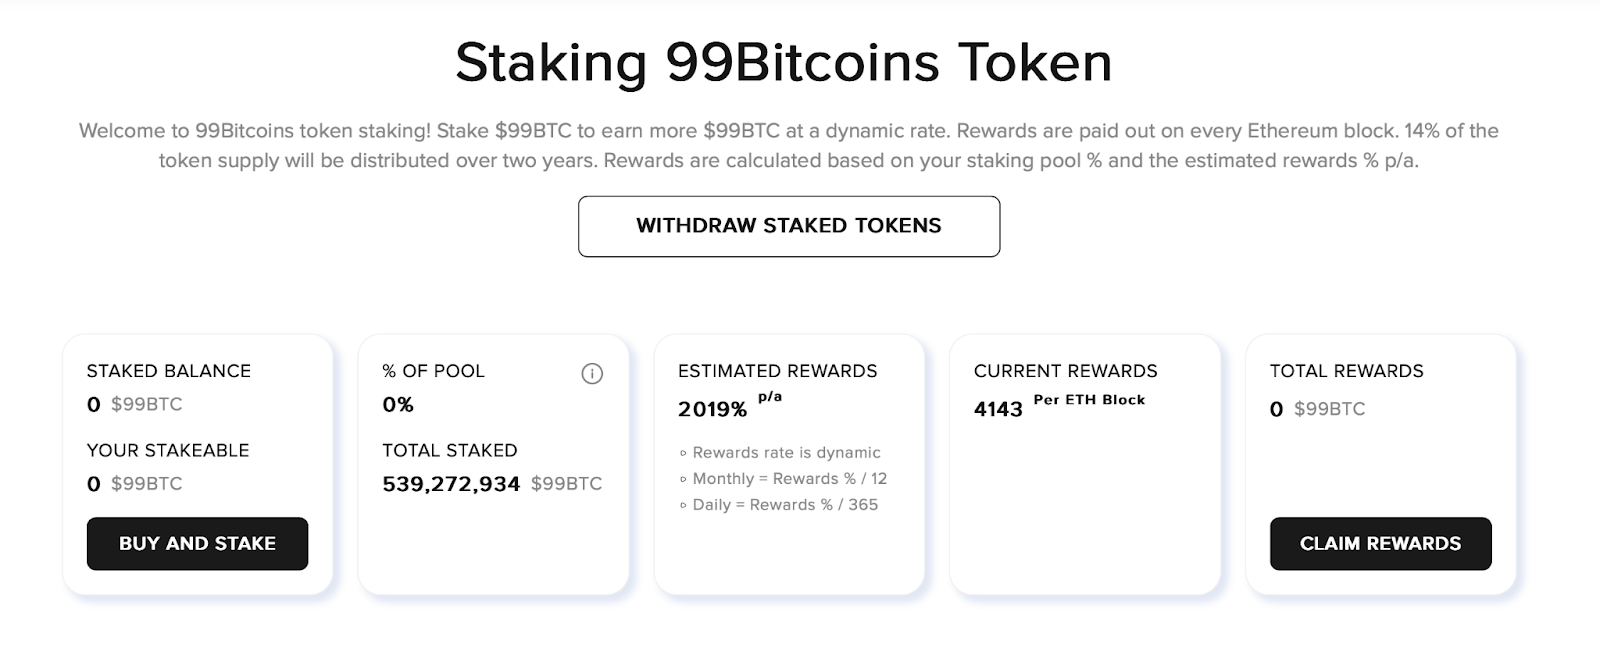Click the Rewards rate is dynamic note
This screenshot has height=648, width=1600.
click(780, 453)
